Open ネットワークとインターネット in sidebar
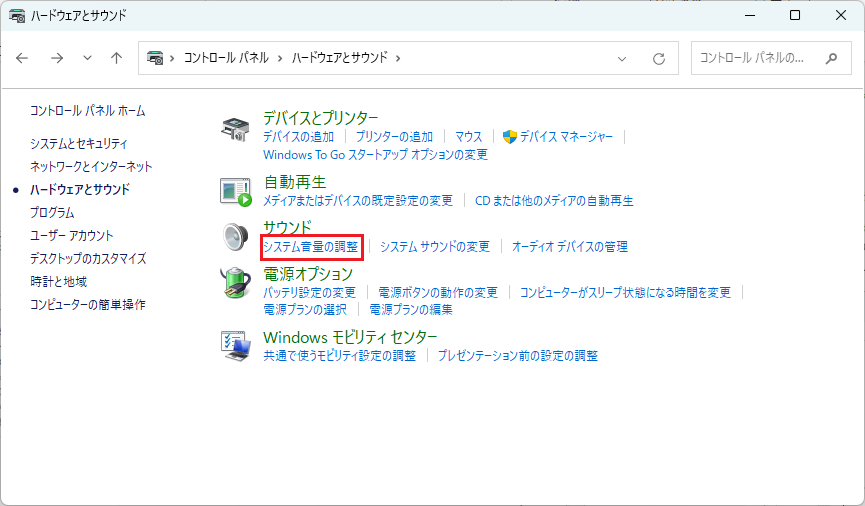 click(x=91, y=166)
